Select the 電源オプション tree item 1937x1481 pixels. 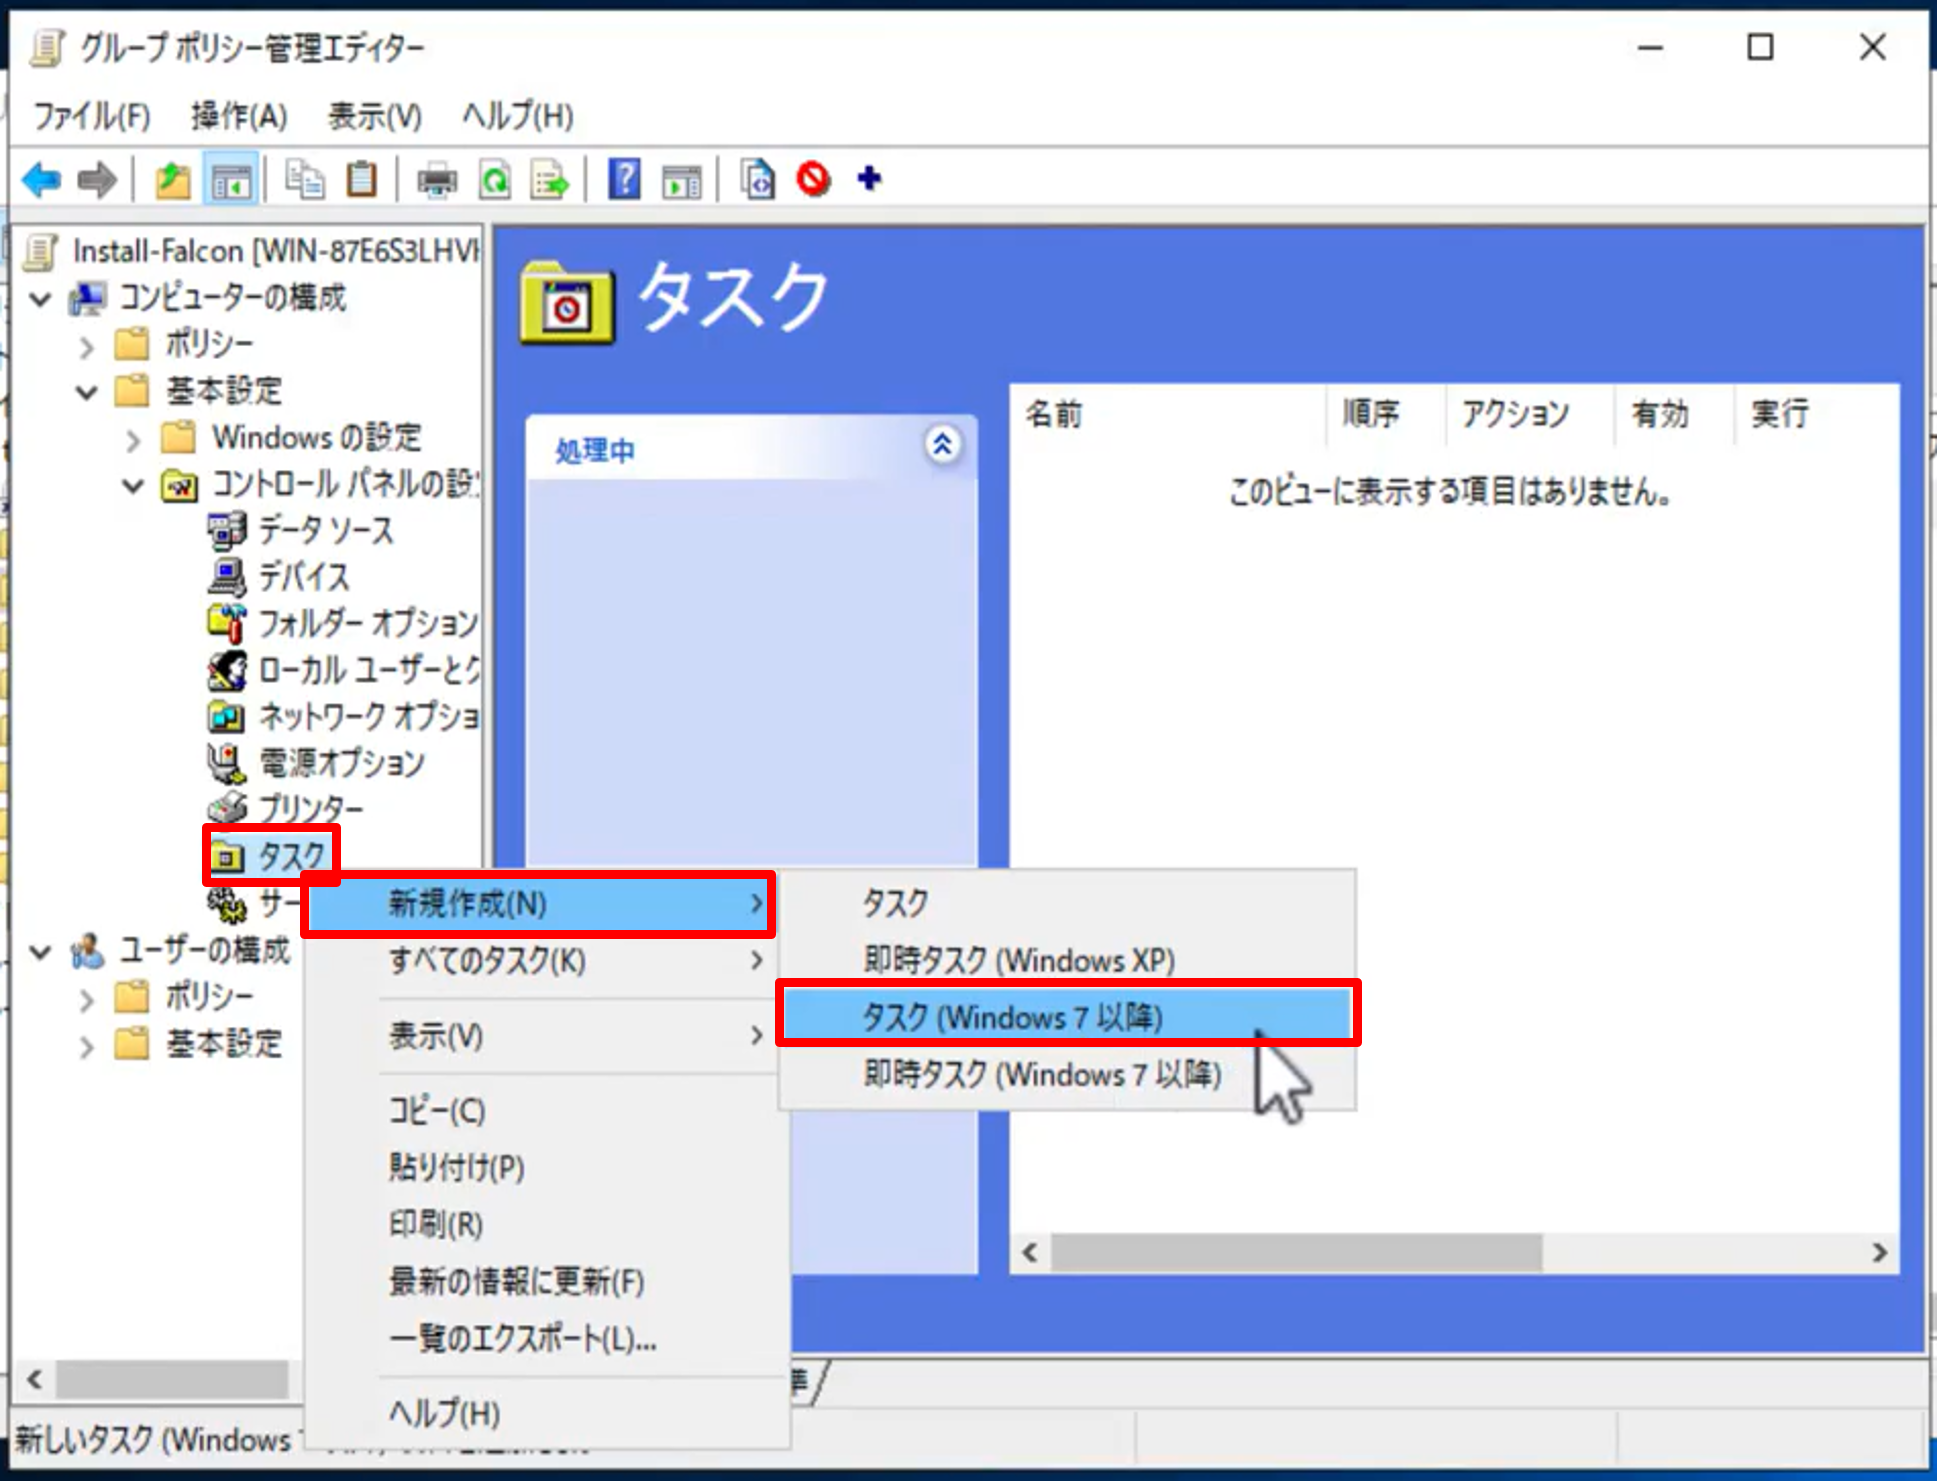click(341, 763)
